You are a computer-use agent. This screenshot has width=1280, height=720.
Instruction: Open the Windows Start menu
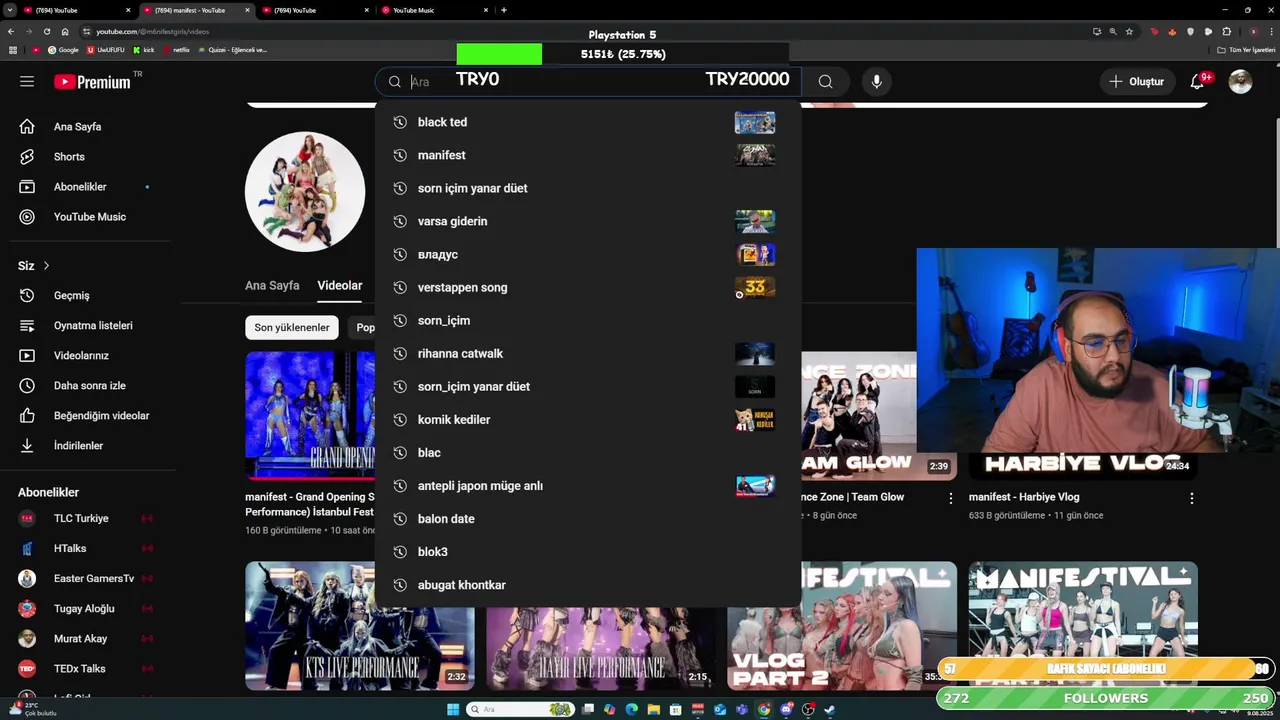tap(453, 709)
